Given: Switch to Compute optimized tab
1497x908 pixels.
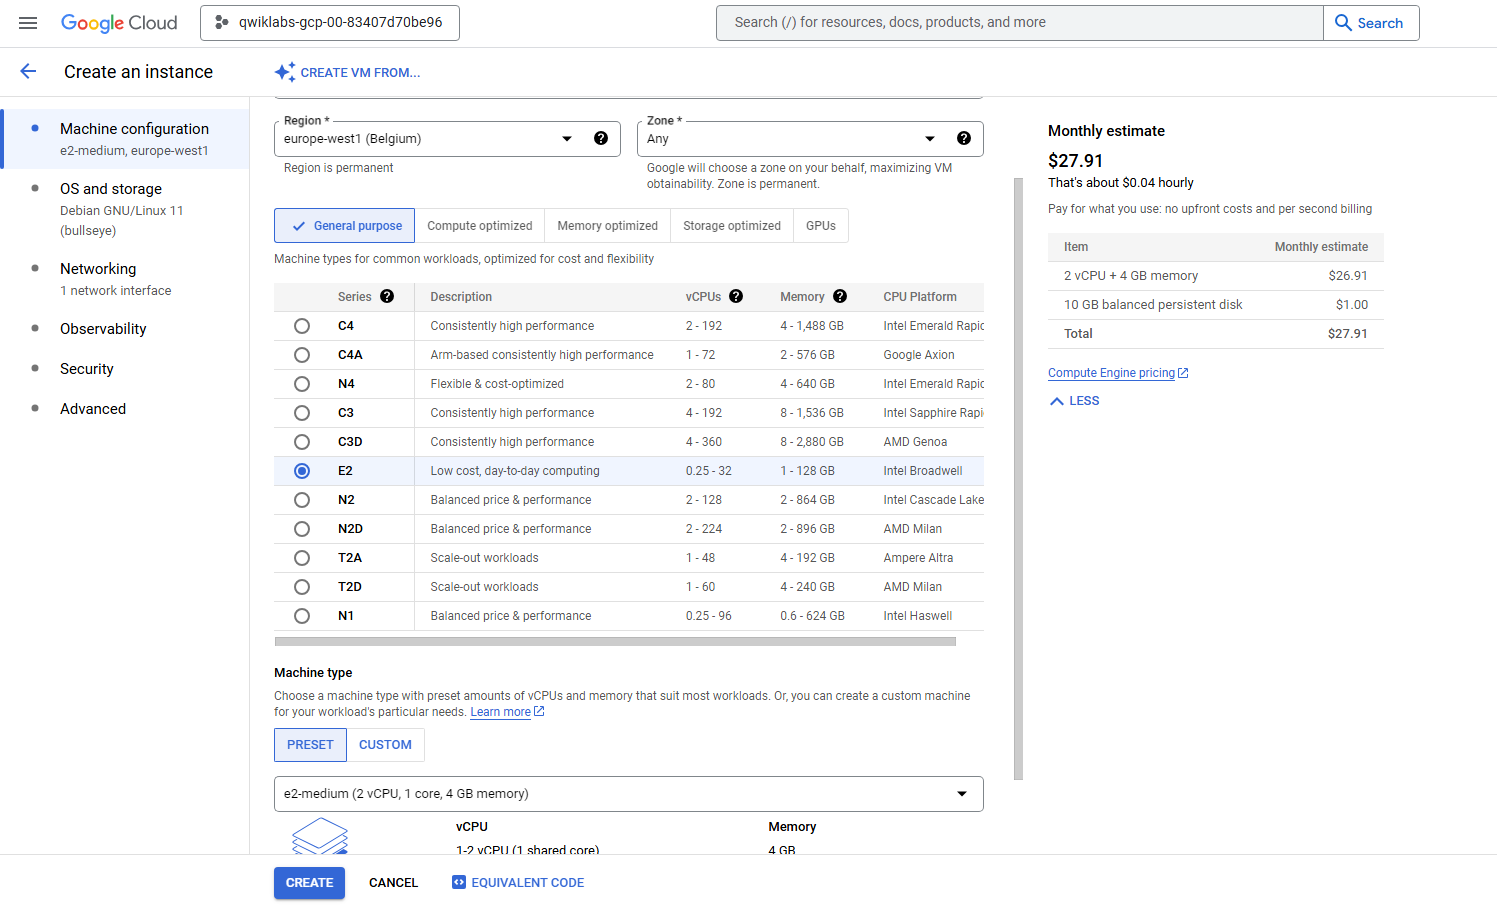Looking at the screenshot, I should pos(480,226).
